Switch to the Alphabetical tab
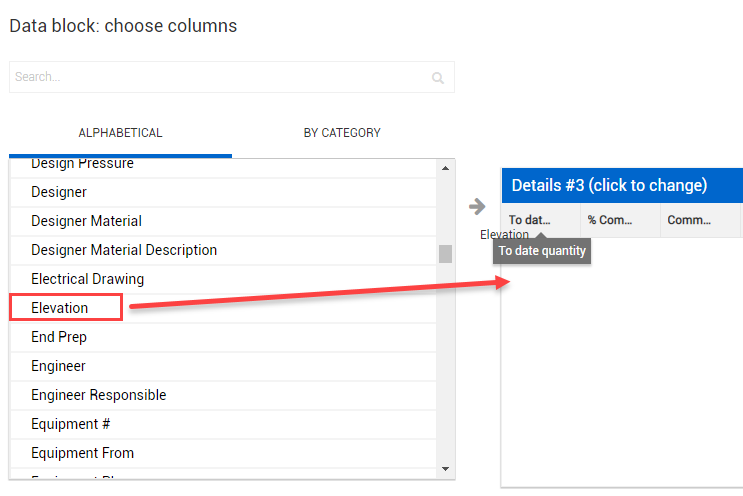743x496 pixels. tap(120, 133)
